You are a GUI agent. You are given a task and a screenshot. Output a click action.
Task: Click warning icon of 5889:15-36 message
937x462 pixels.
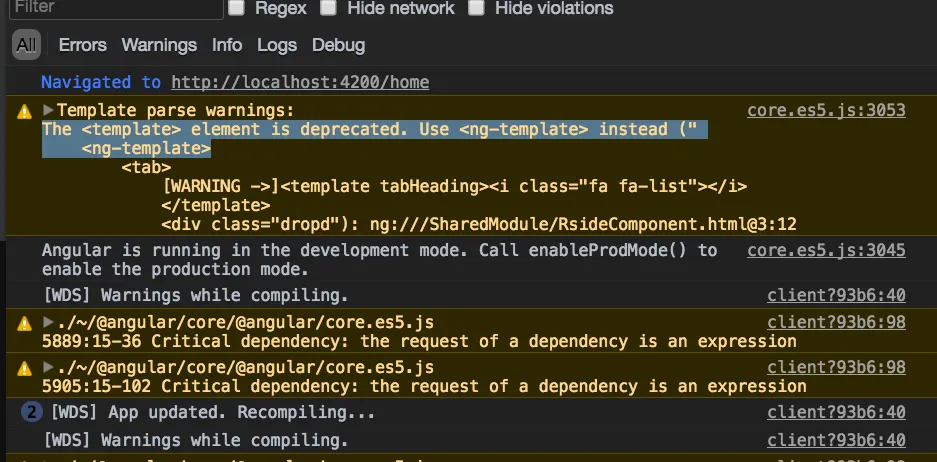point(24,324)
